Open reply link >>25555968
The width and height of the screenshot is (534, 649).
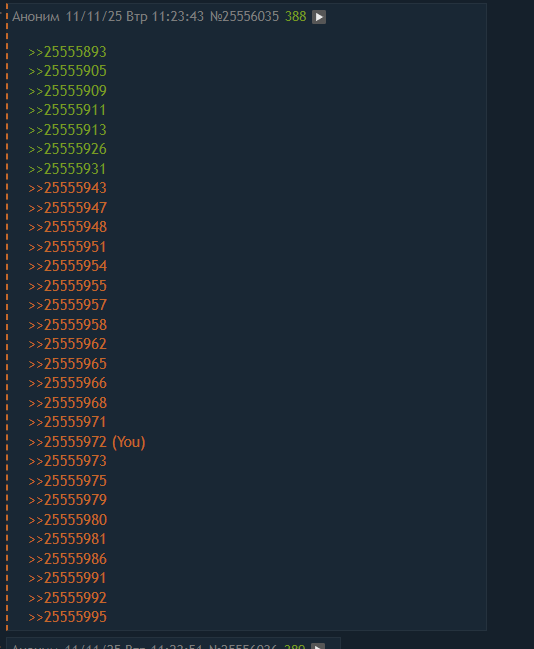[x=67, y=403]
